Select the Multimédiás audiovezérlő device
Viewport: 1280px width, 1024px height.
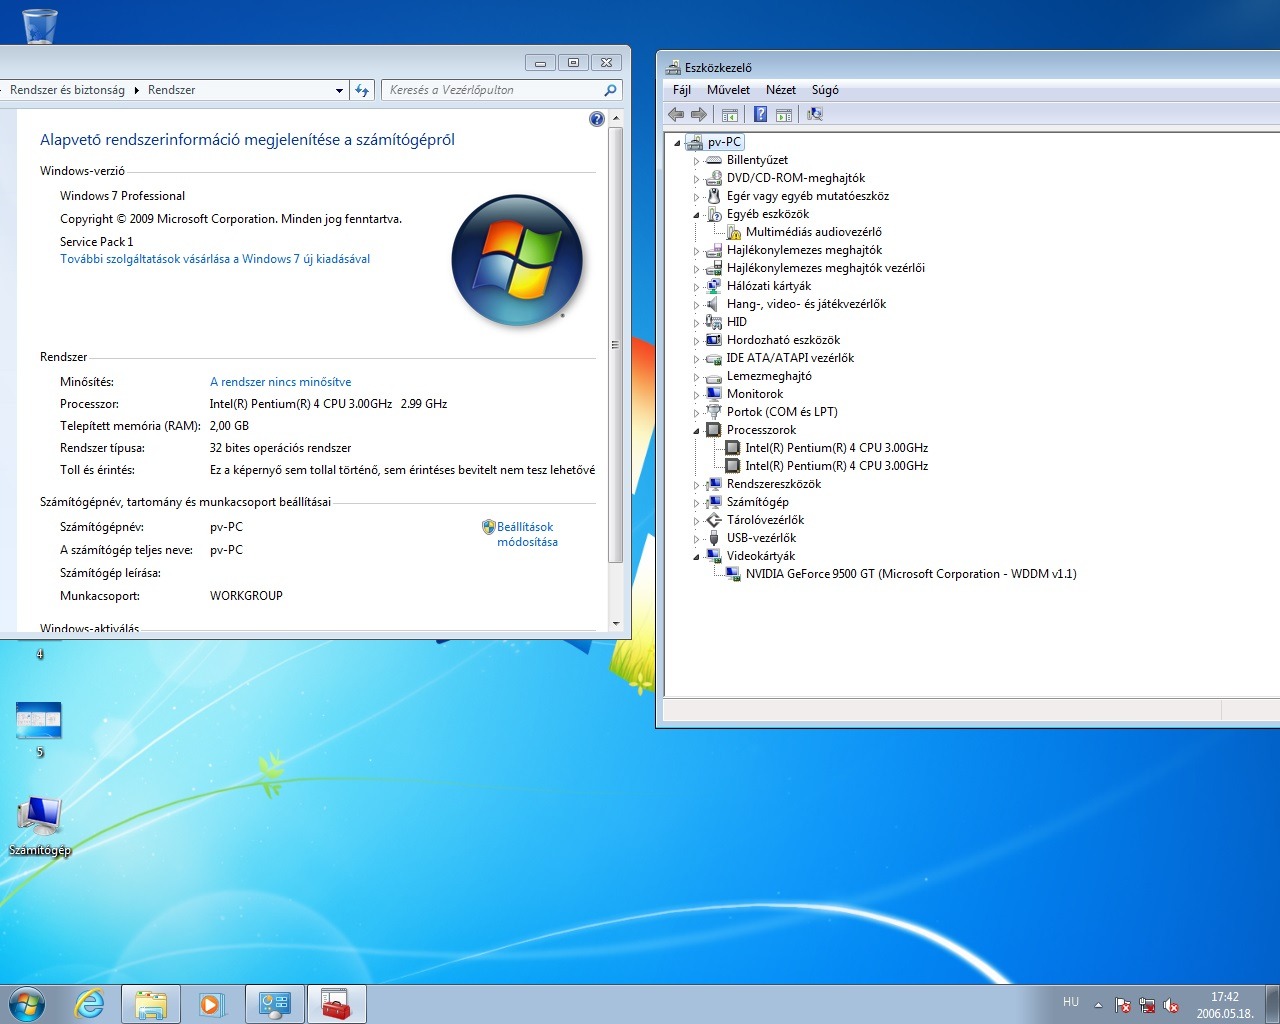click(x=813, y=232)
